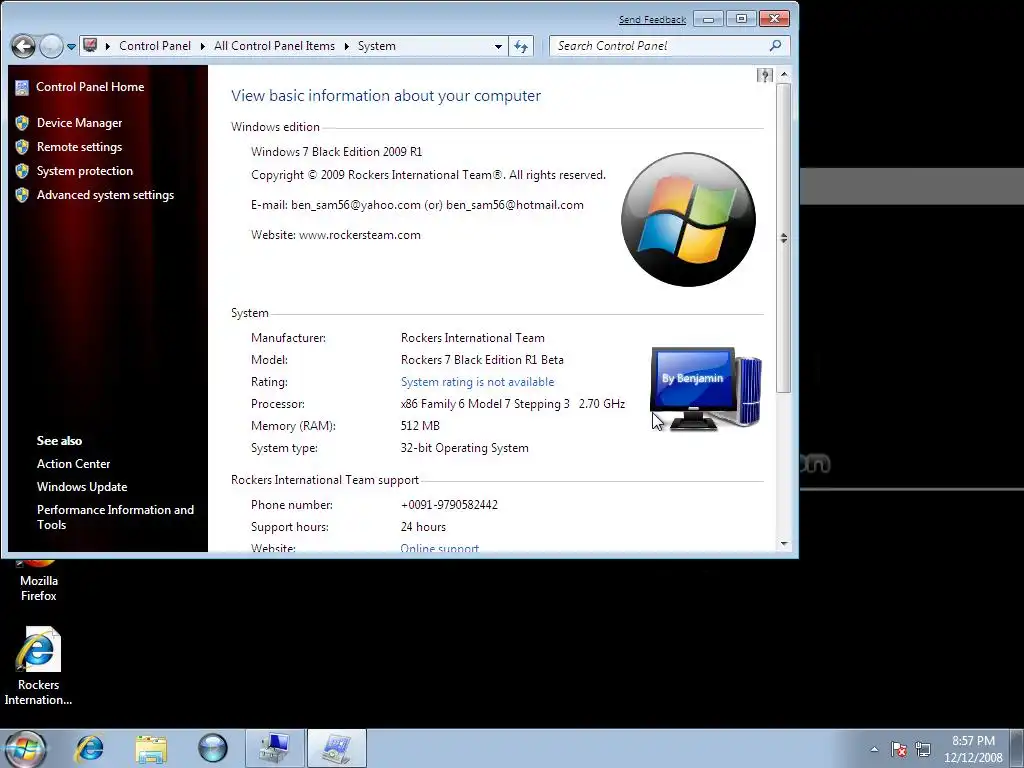This screenshot has width=1024, height=768.
Task: Open Action Center flag in tray
Action: pyautogui.click(x=899, y=749)
